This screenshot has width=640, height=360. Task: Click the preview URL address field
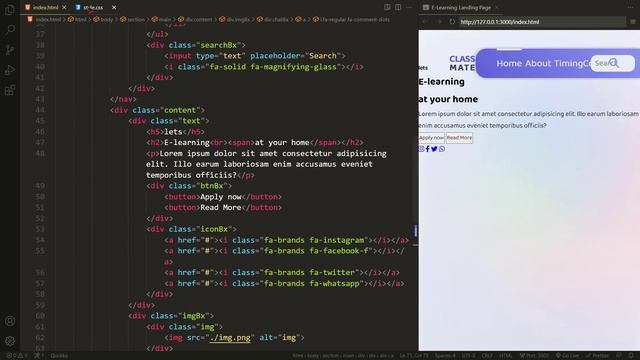(542, 22)
